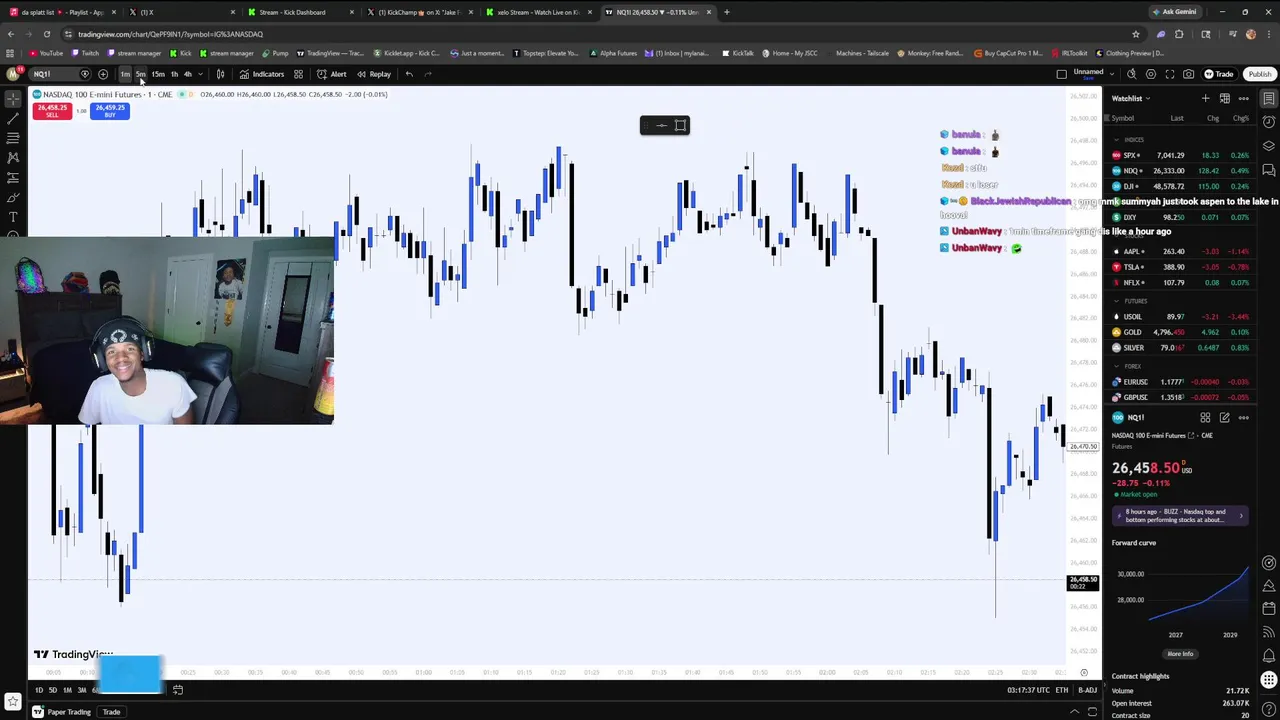Open the NQ1! details grid view icon
Image resolution: width=1280 pixels, height=720 pixels.
(1205, 417)
